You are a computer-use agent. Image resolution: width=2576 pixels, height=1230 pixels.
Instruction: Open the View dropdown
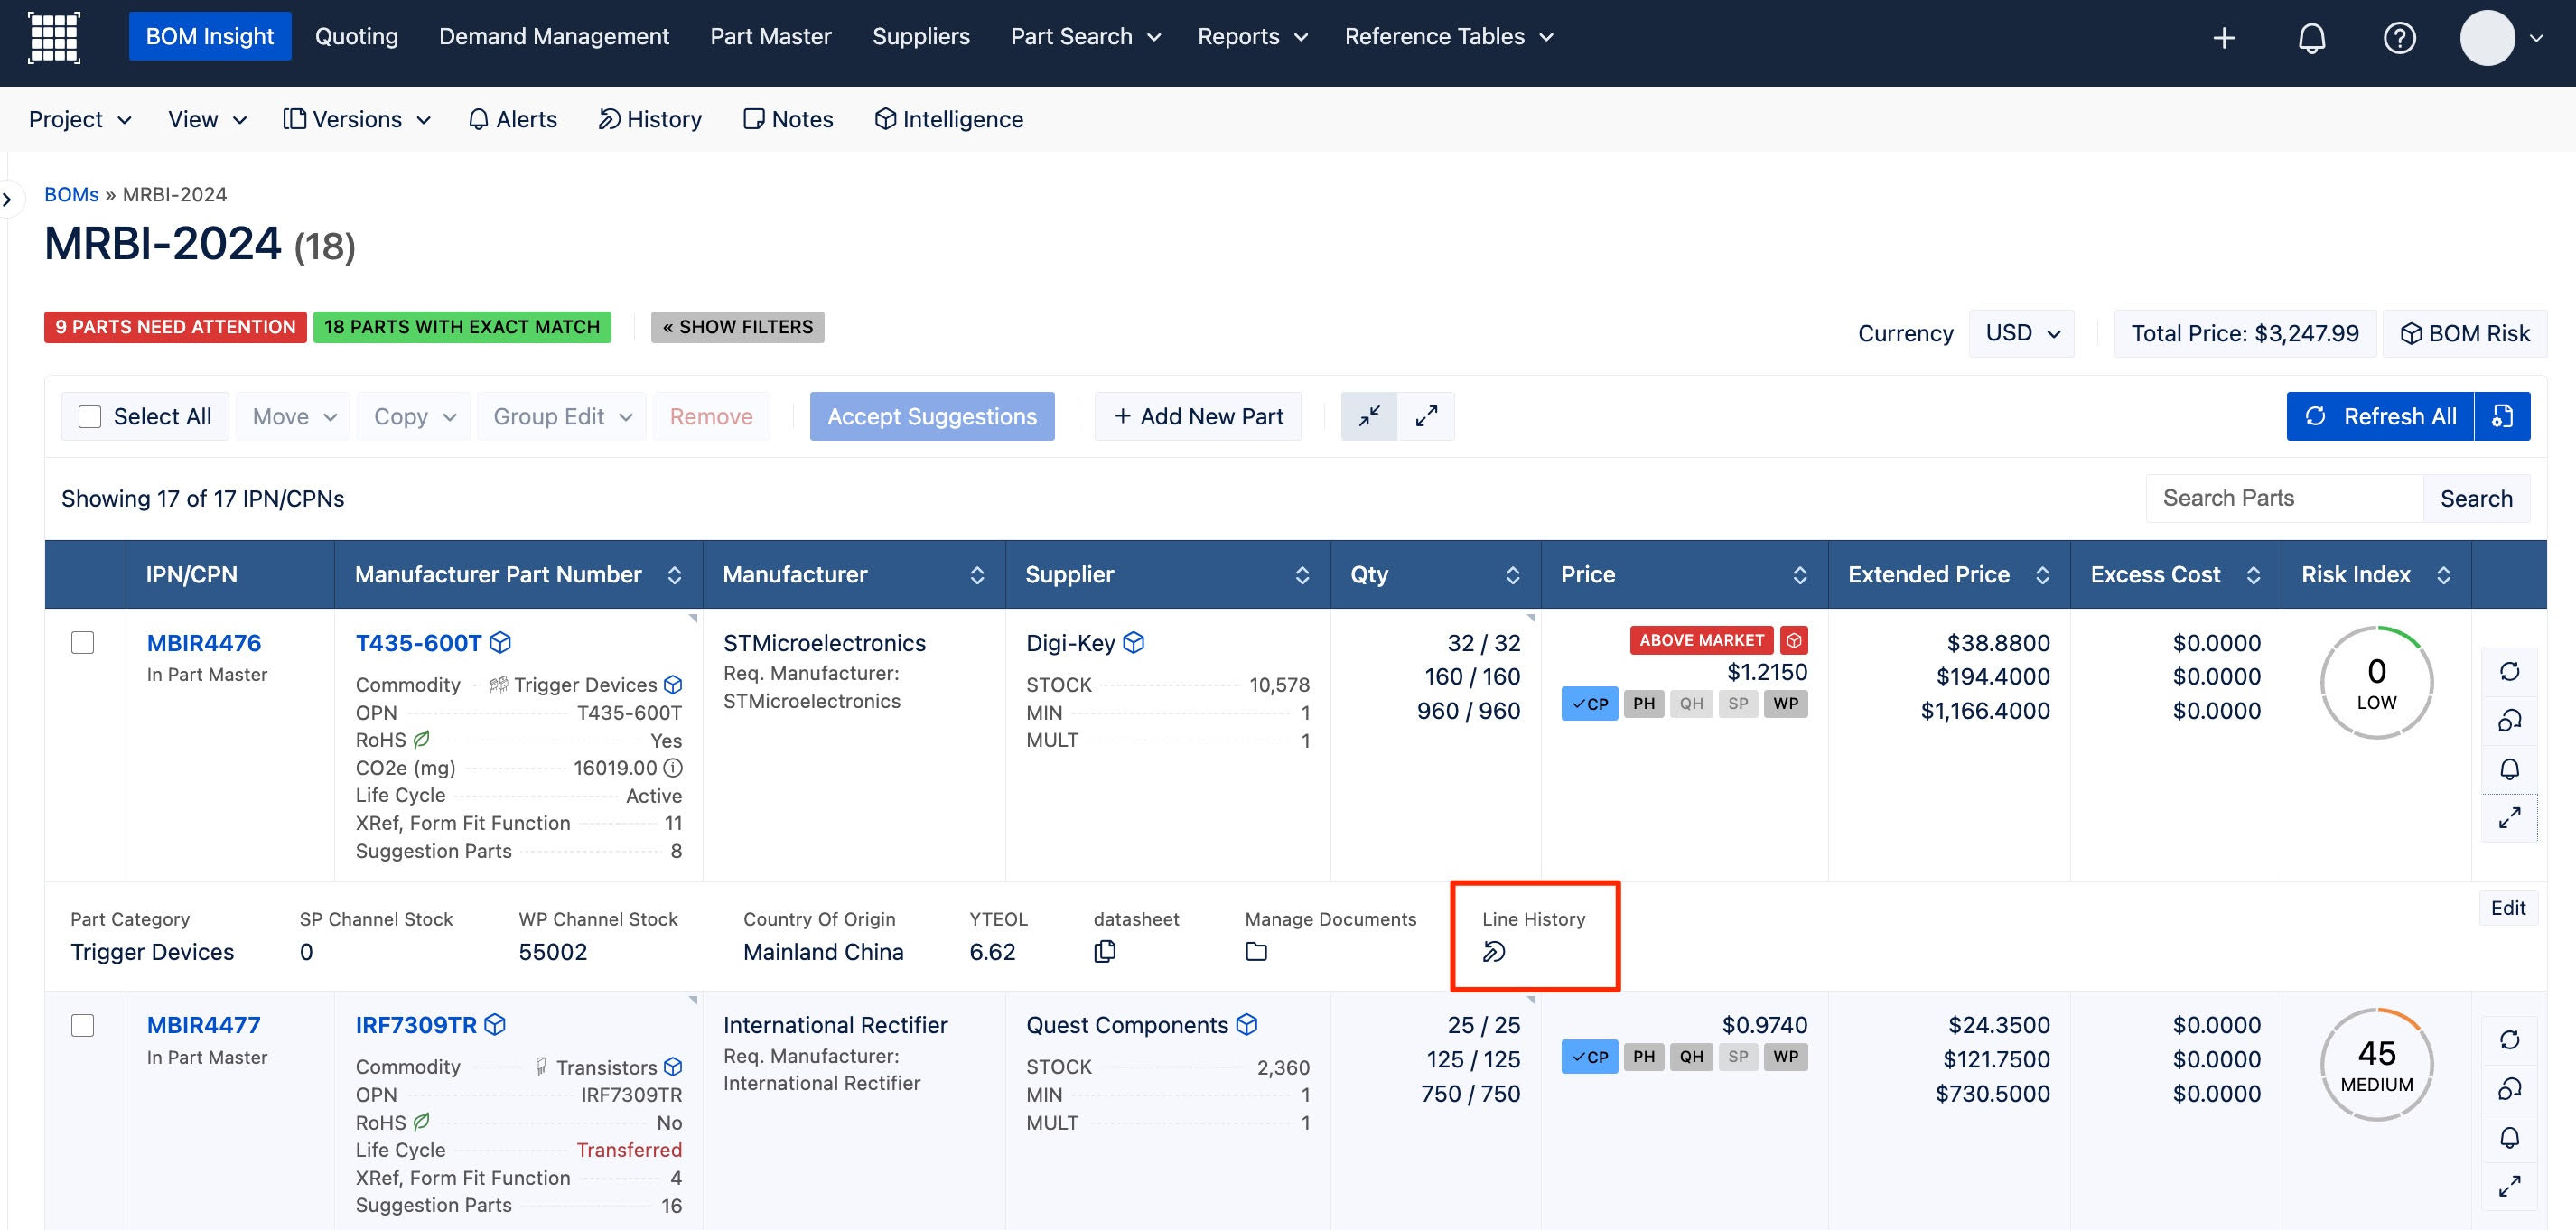pyautogui.click(x=207, y=119)
